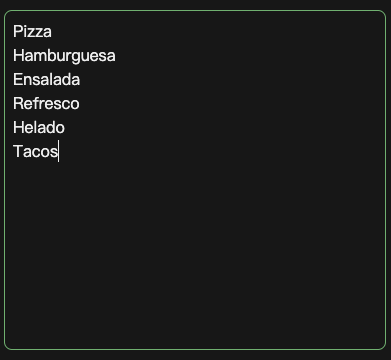Place cursor right after the word Hamburguesa
This screenshot has height=360, width=391.
coord(116,56)
